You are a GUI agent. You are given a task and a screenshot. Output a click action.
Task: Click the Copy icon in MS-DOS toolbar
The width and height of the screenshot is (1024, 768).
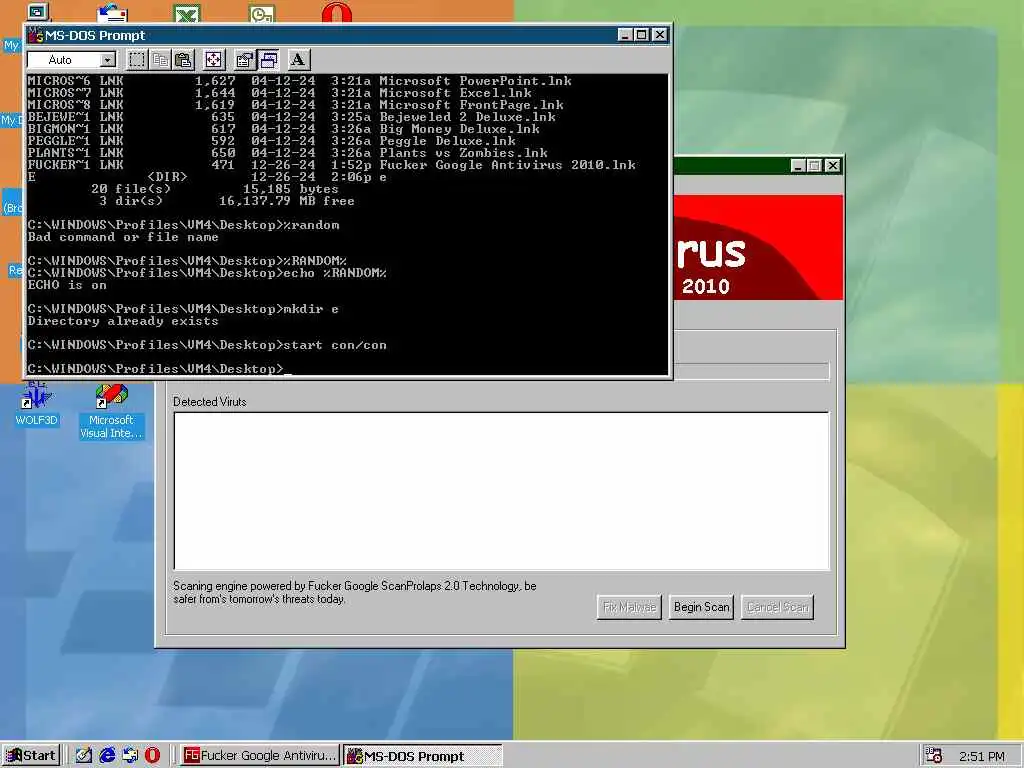click(x=160, y=60)
